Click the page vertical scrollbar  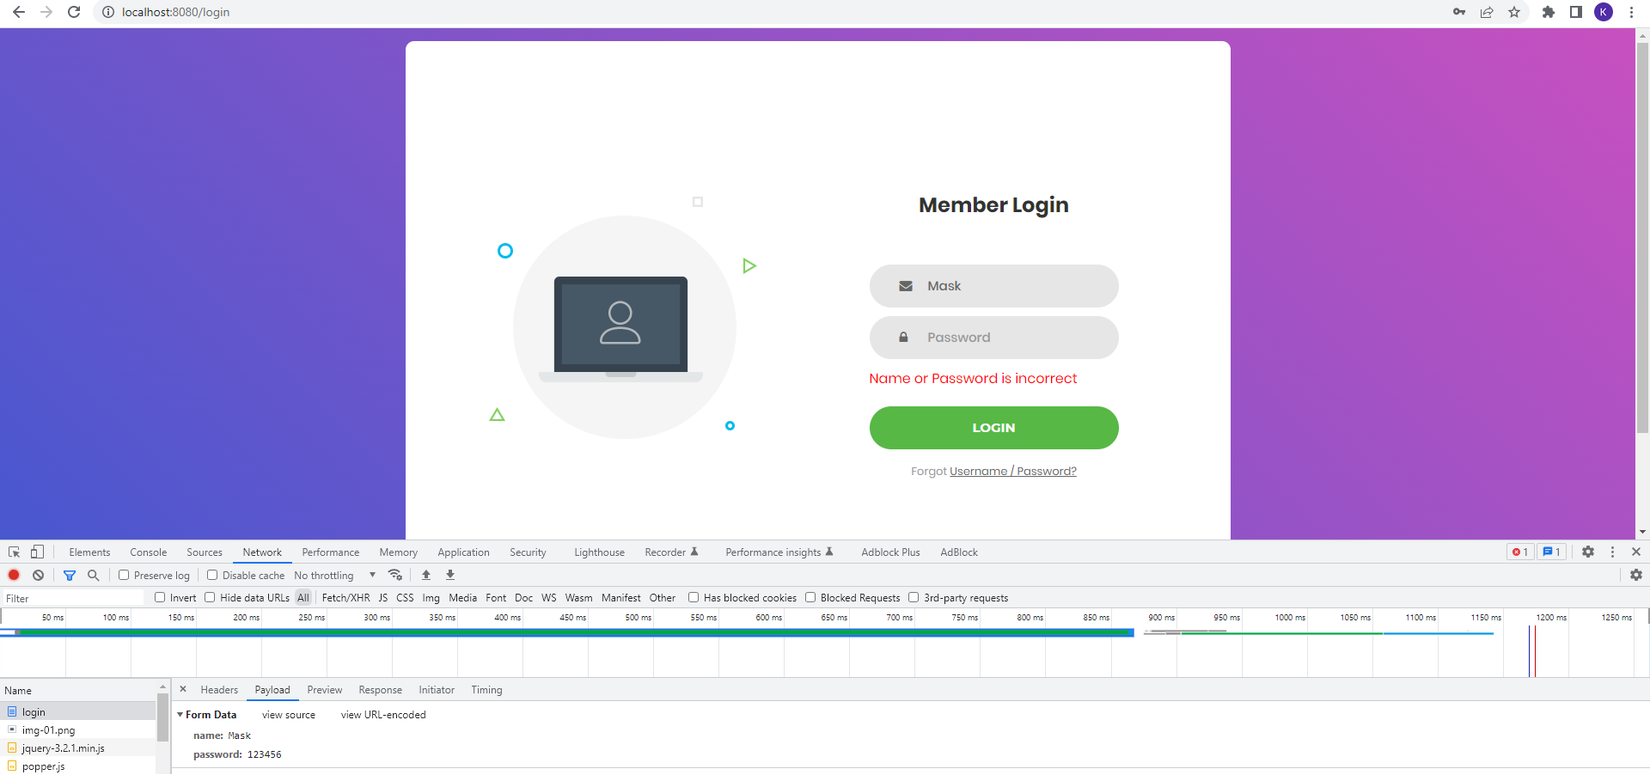[1642, 236]
